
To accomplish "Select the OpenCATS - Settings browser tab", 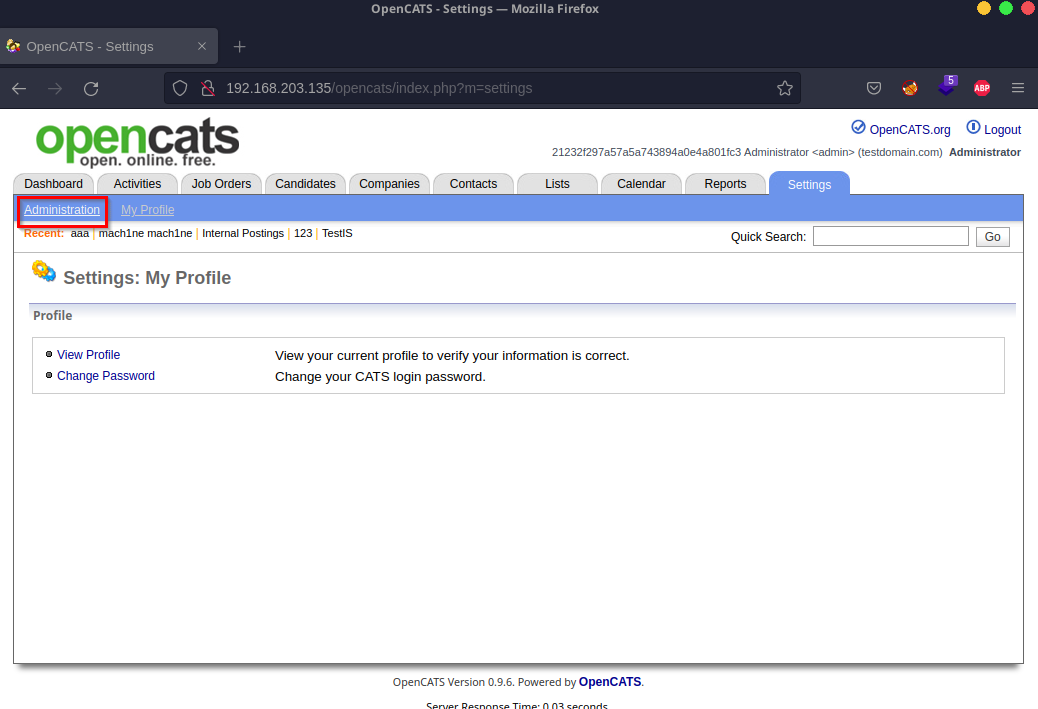I will click(x=109, y=46).
